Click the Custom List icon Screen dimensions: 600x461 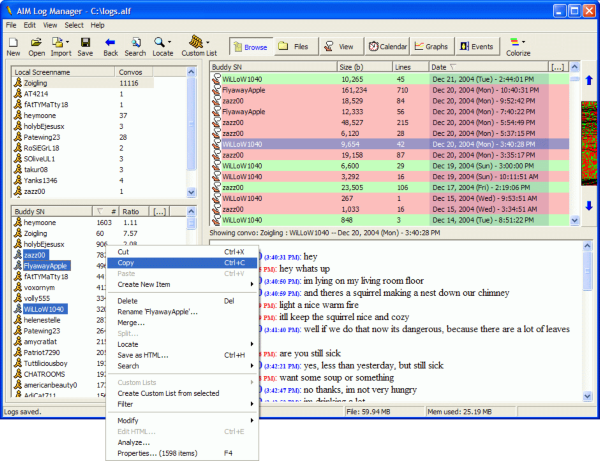pyautogui.click(x=196, y=42)
